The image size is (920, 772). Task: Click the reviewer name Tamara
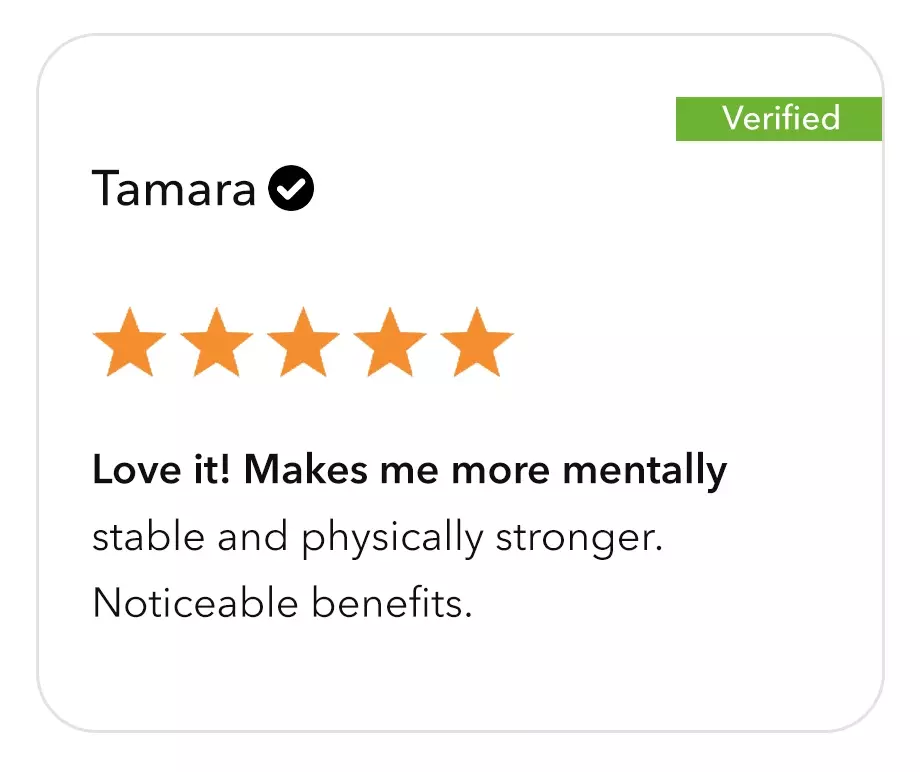pos(174,188)
